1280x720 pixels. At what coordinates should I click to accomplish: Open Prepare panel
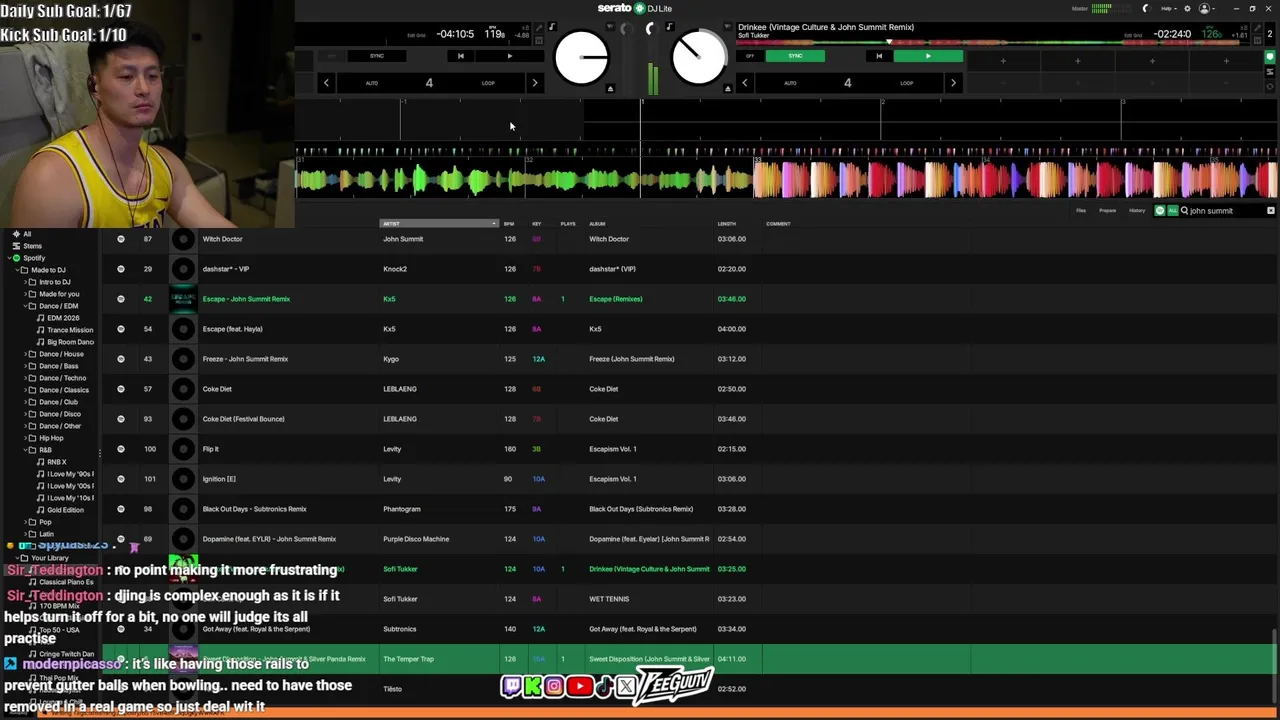click(1108, 211)
